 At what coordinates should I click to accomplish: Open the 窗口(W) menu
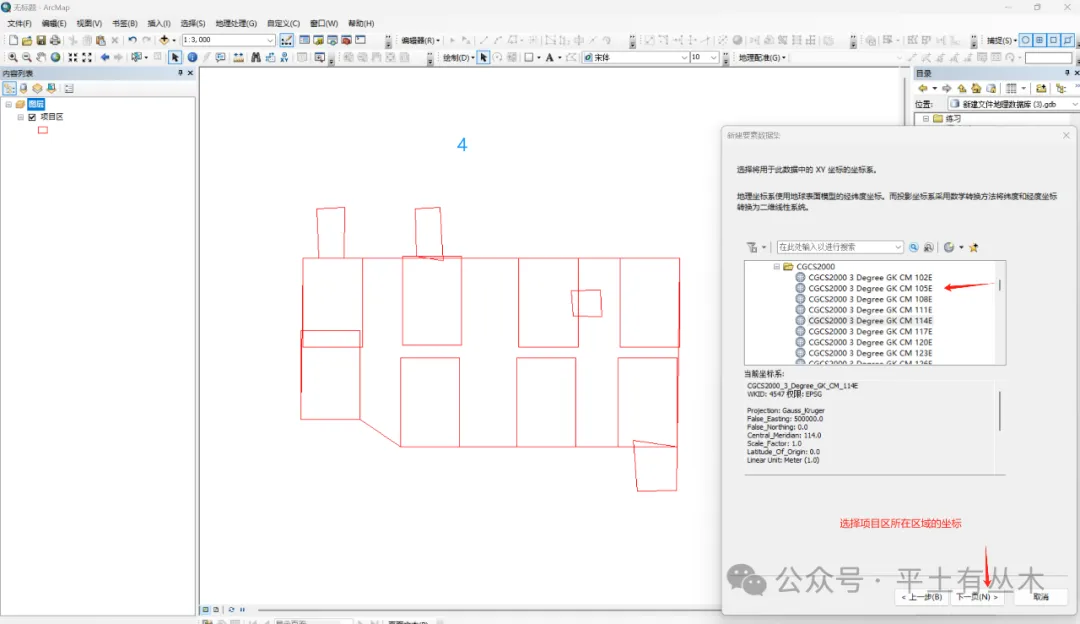[324, 23]
